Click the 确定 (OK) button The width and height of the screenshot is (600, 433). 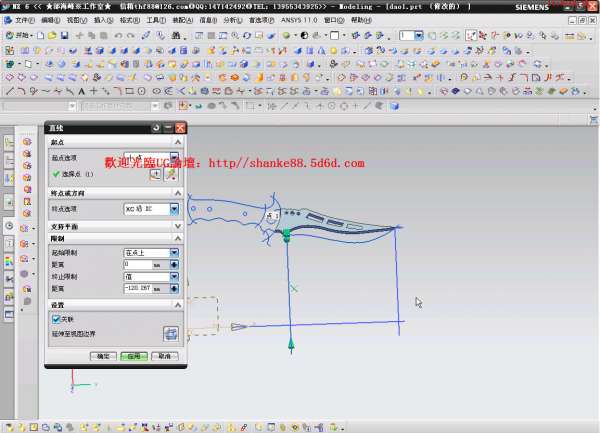103,355
